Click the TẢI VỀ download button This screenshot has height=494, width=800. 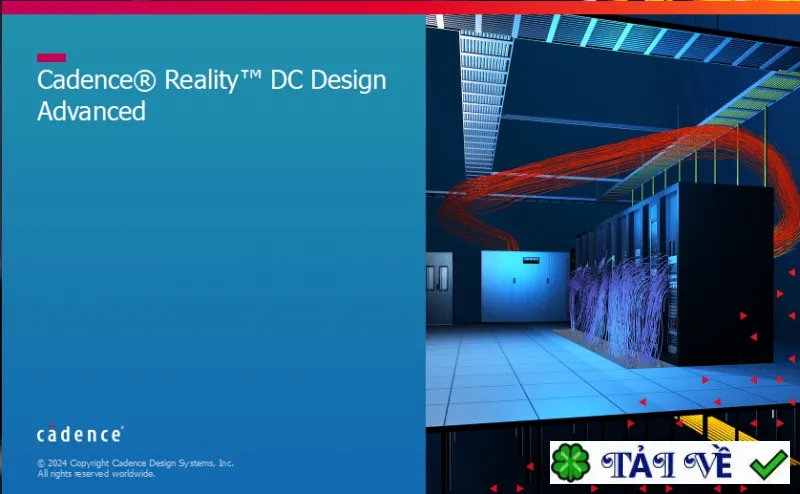669,462
